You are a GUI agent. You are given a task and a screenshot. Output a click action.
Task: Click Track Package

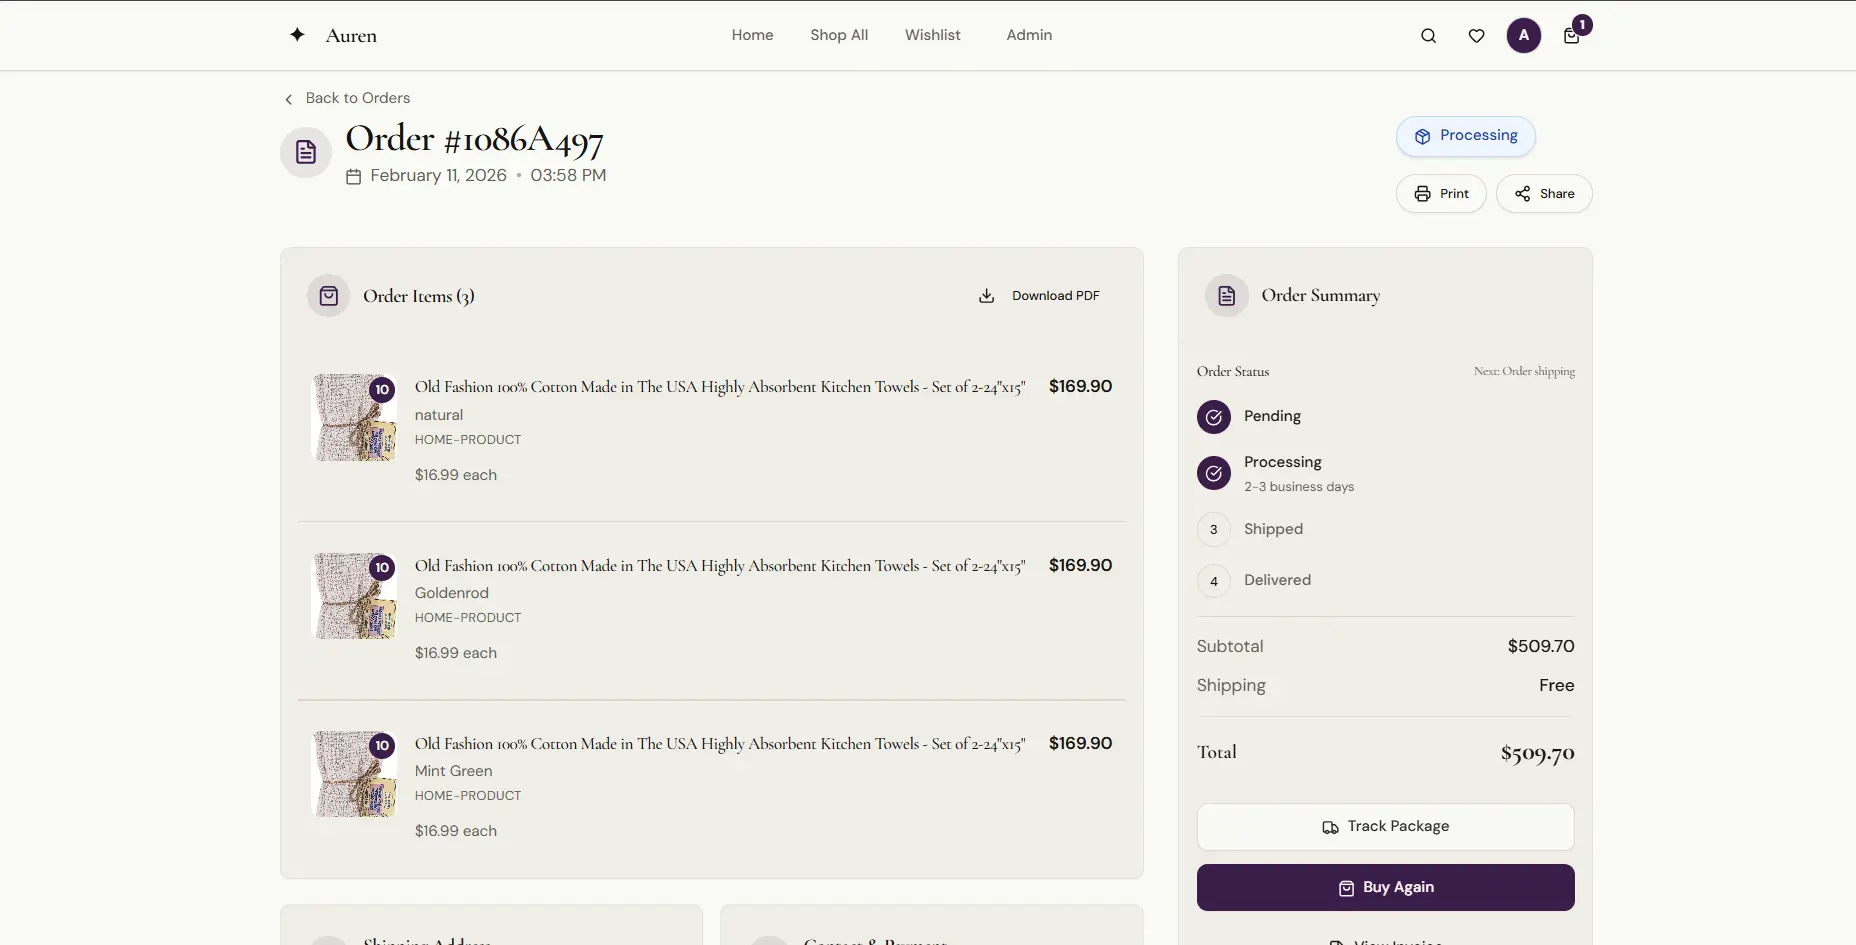[1386, 826]
